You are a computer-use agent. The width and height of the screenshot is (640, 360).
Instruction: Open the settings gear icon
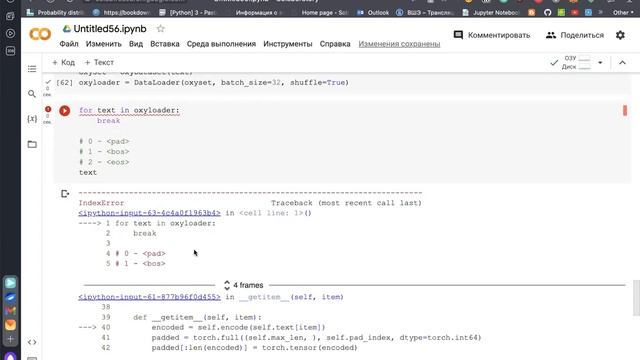(620, 35)
